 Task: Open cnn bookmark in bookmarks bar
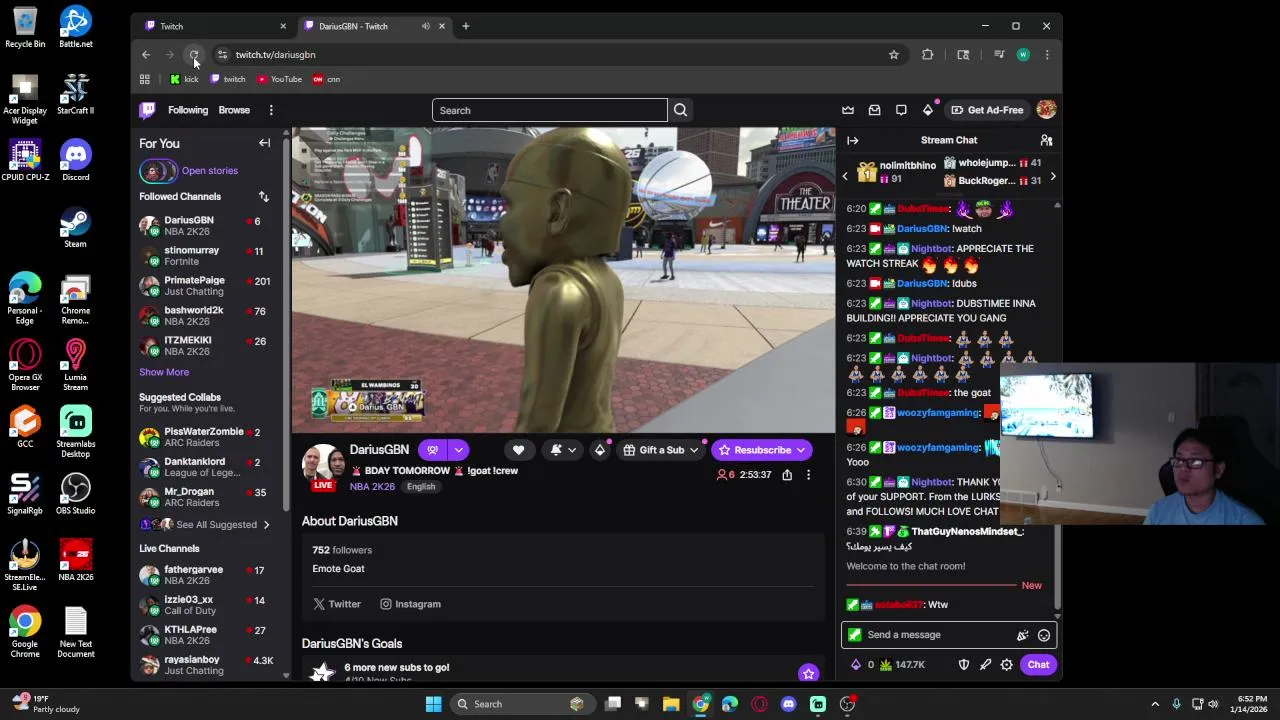327,79
